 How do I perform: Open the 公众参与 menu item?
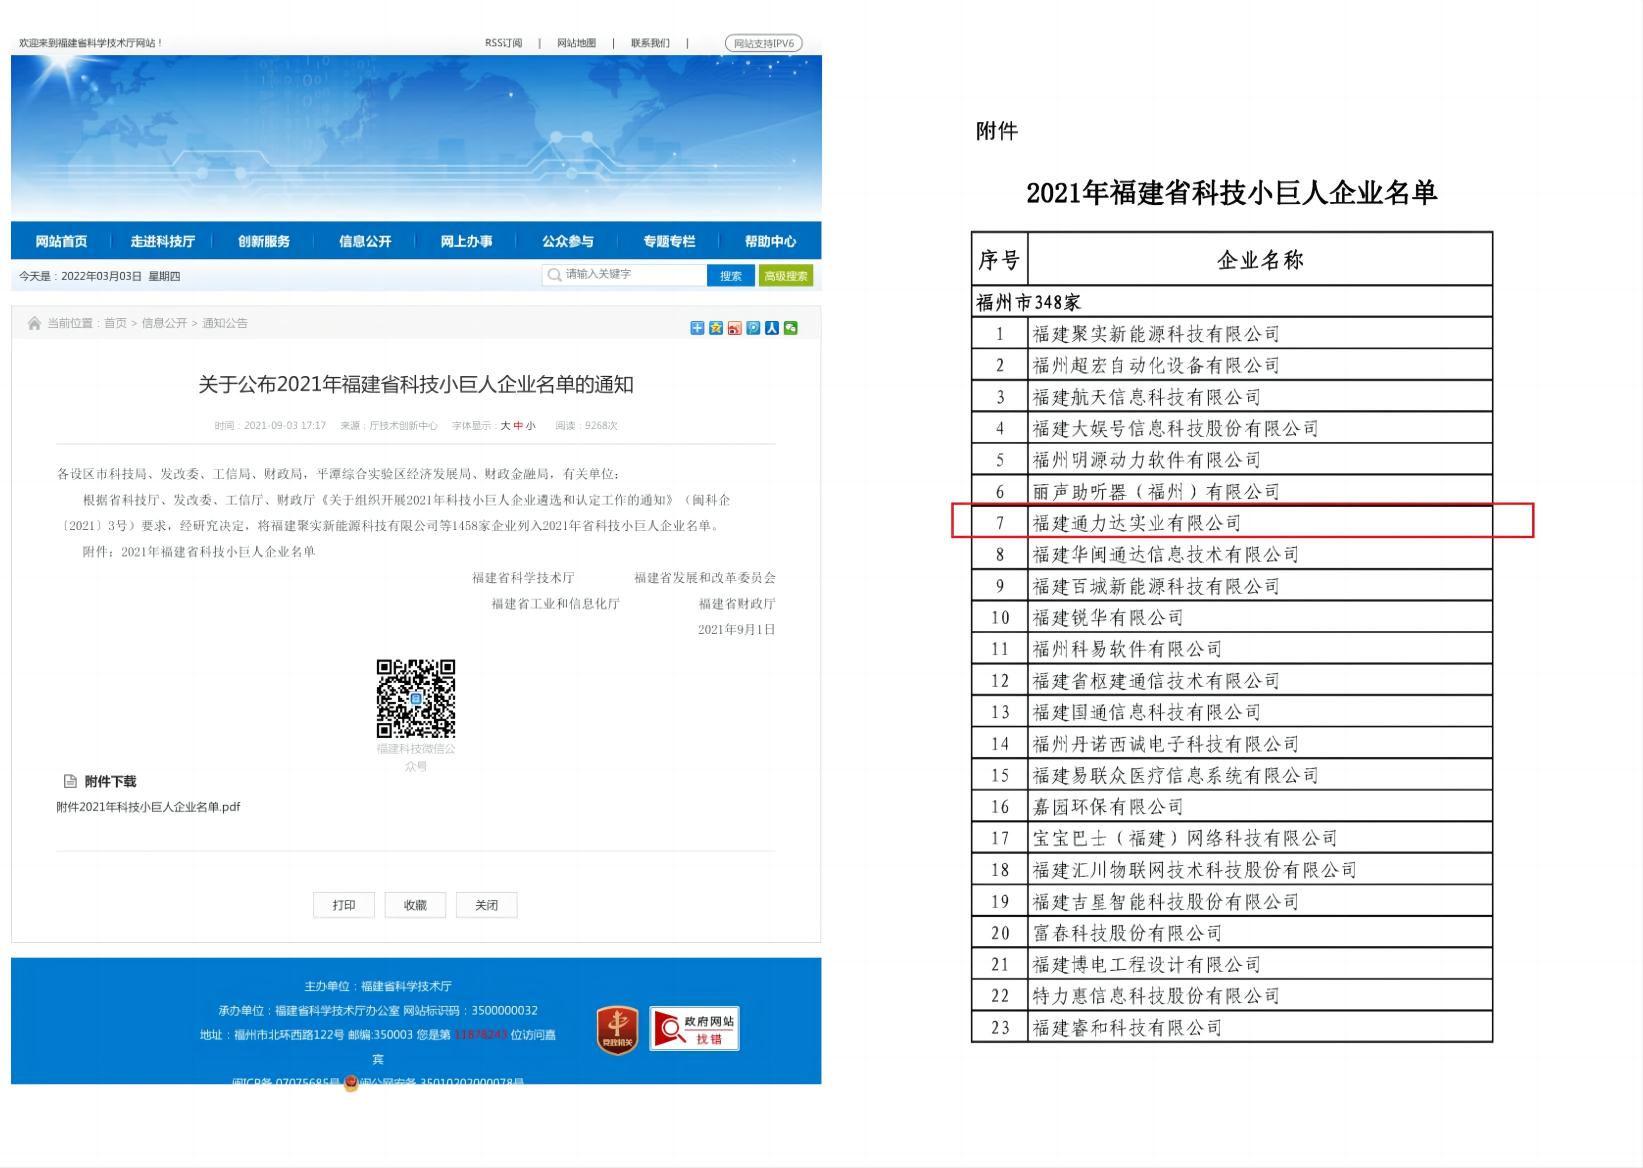coord(568,241)
